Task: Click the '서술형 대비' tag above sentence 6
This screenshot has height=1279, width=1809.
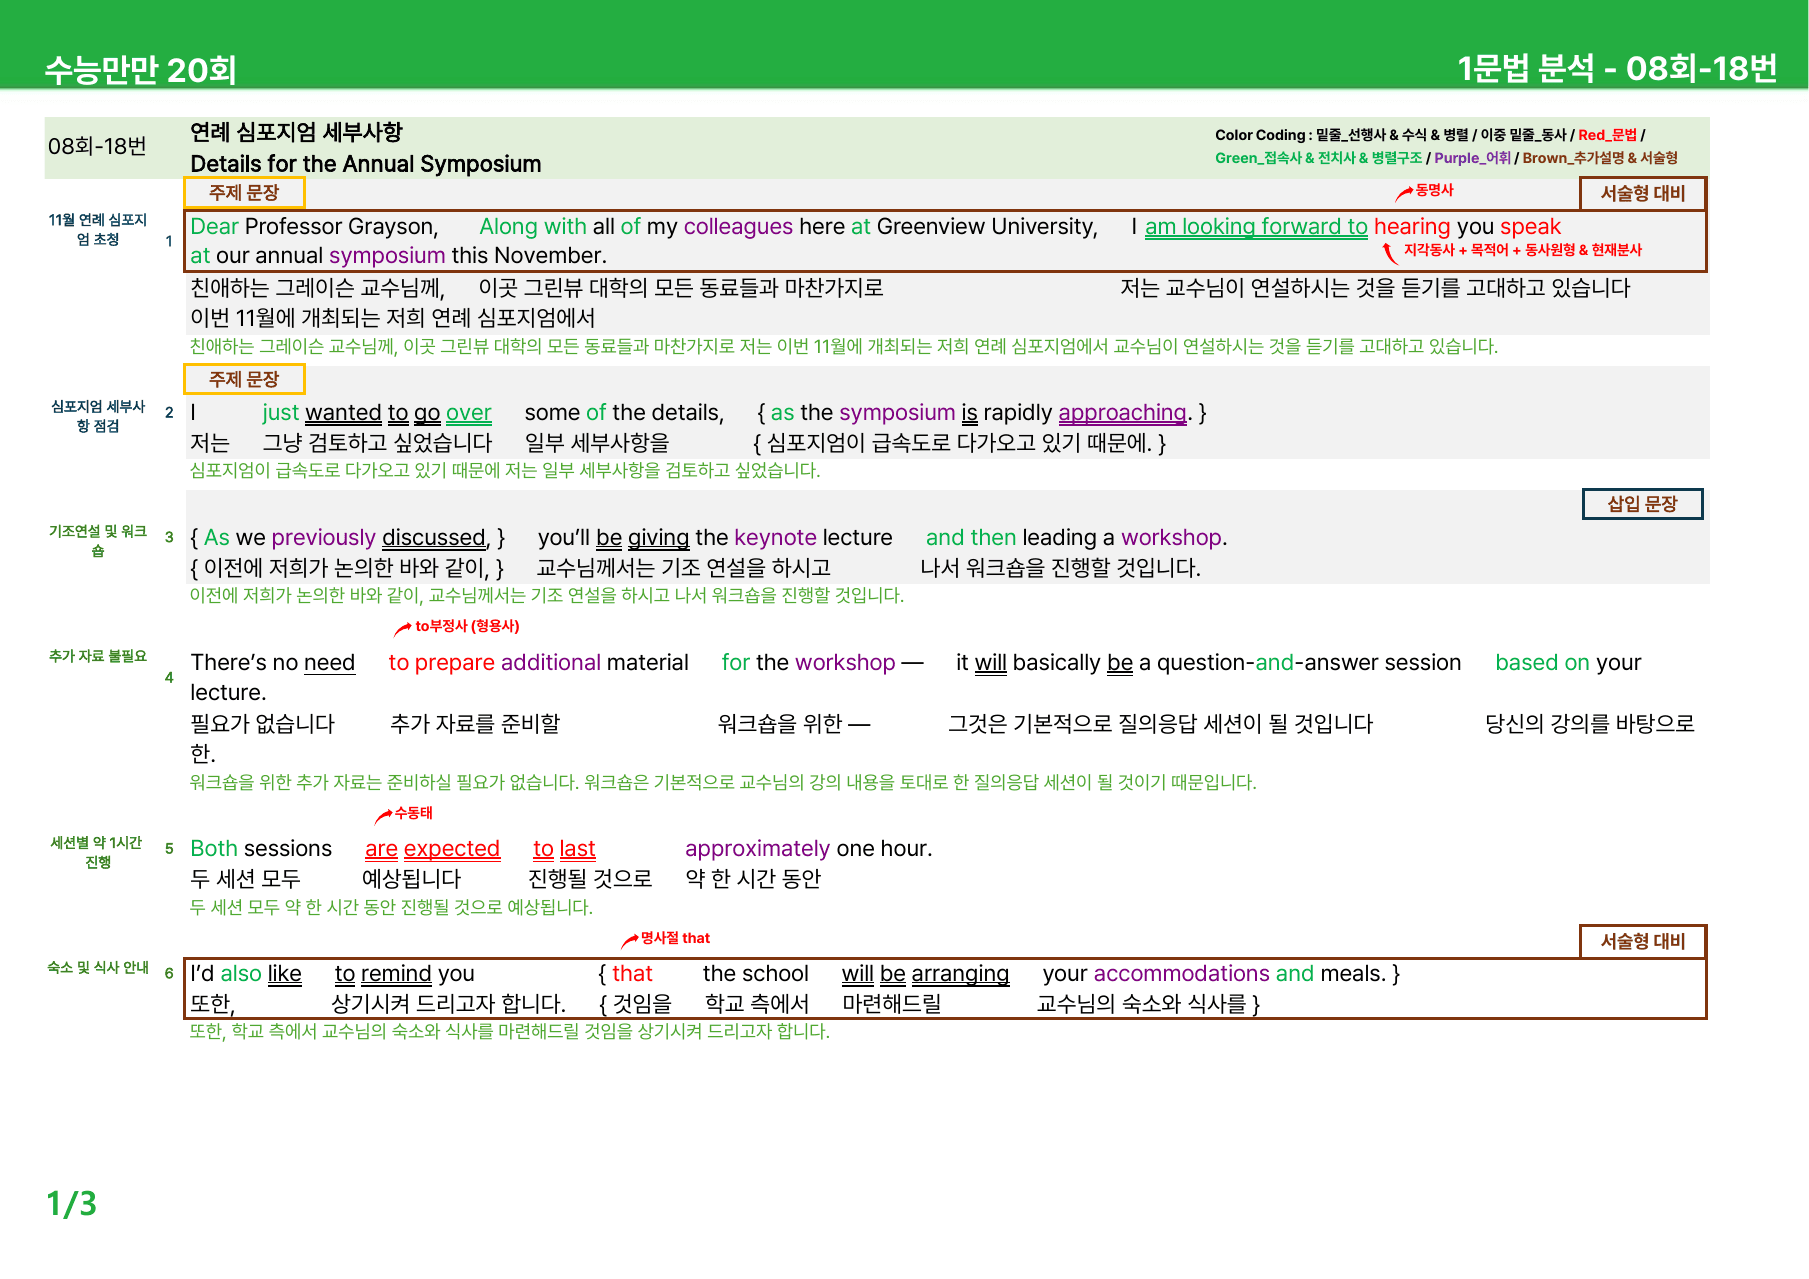Action: (1643, 941)
